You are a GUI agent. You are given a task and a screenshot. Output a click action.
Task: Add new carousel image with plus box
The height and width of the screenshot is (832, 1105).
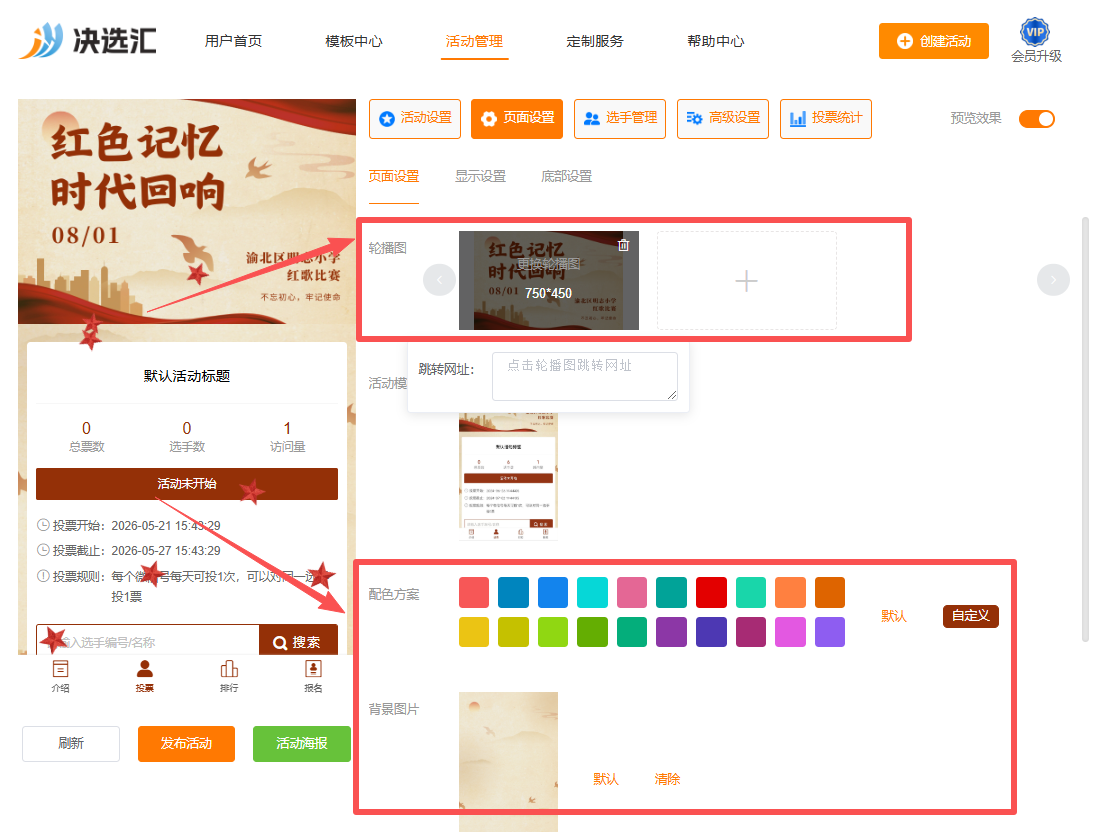click(747, 280)
